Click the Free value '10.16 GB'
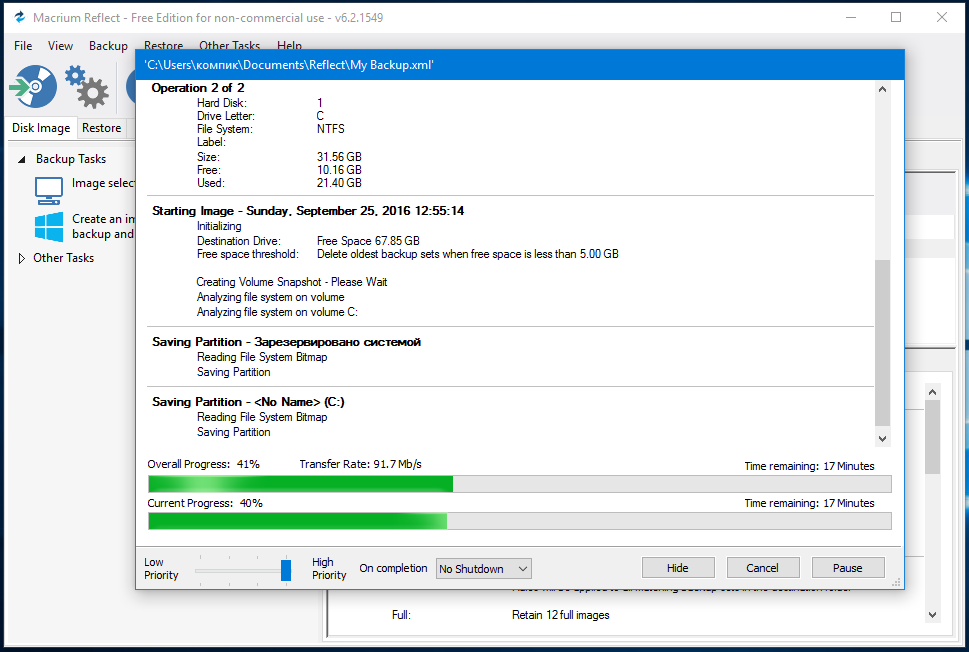 (339, 170)
